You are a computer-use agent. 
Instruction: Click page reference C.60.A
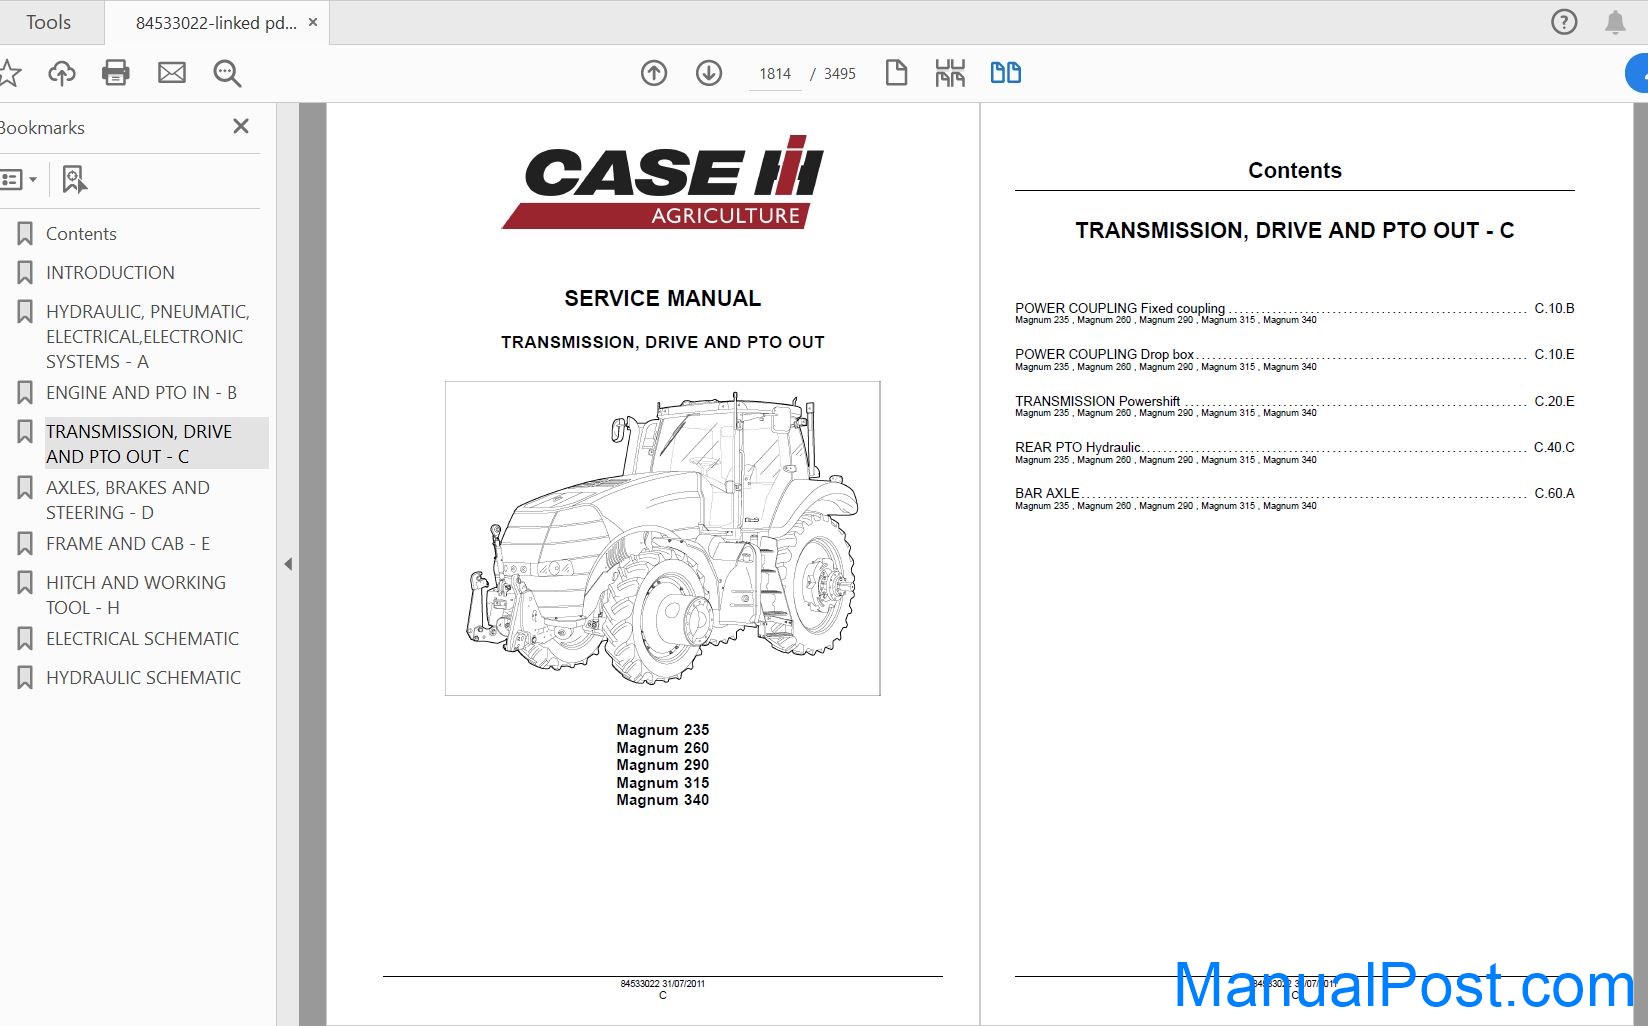coord(1554,493)
